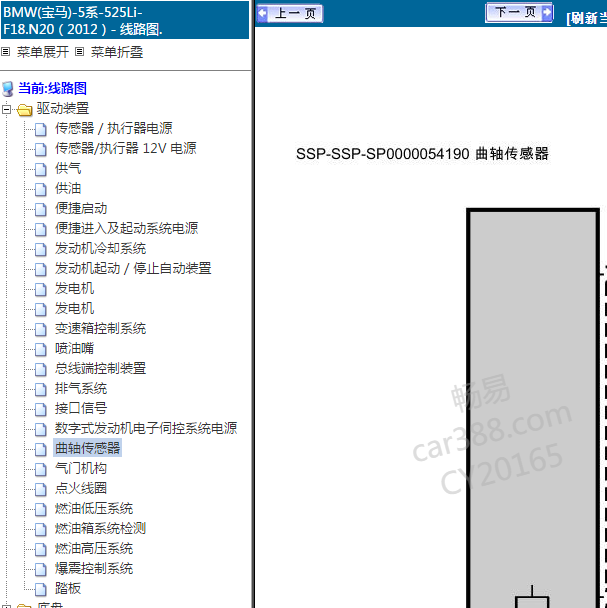Click page icon beside 点火线圈
The width and height of the screenshot is (607, 608).
coord(40,489)
